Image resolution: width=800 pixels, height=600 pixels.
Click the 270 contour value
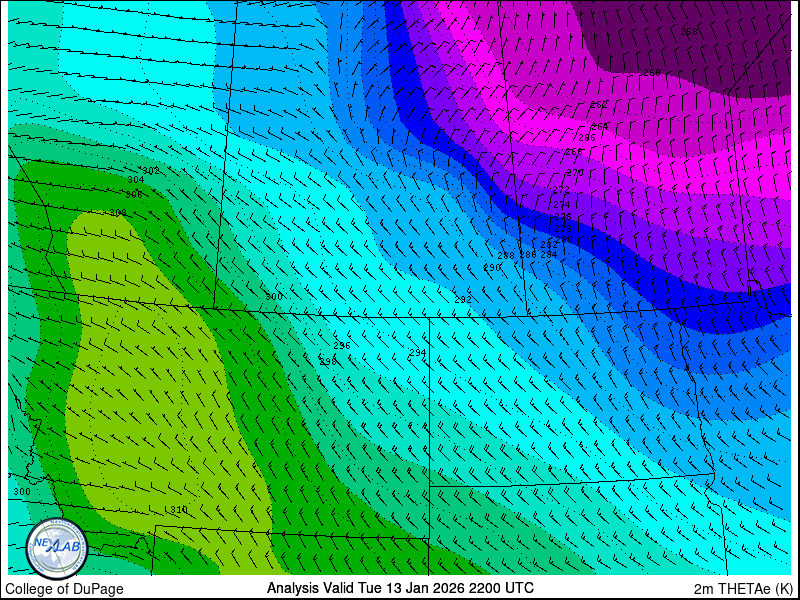click(575, 173)
